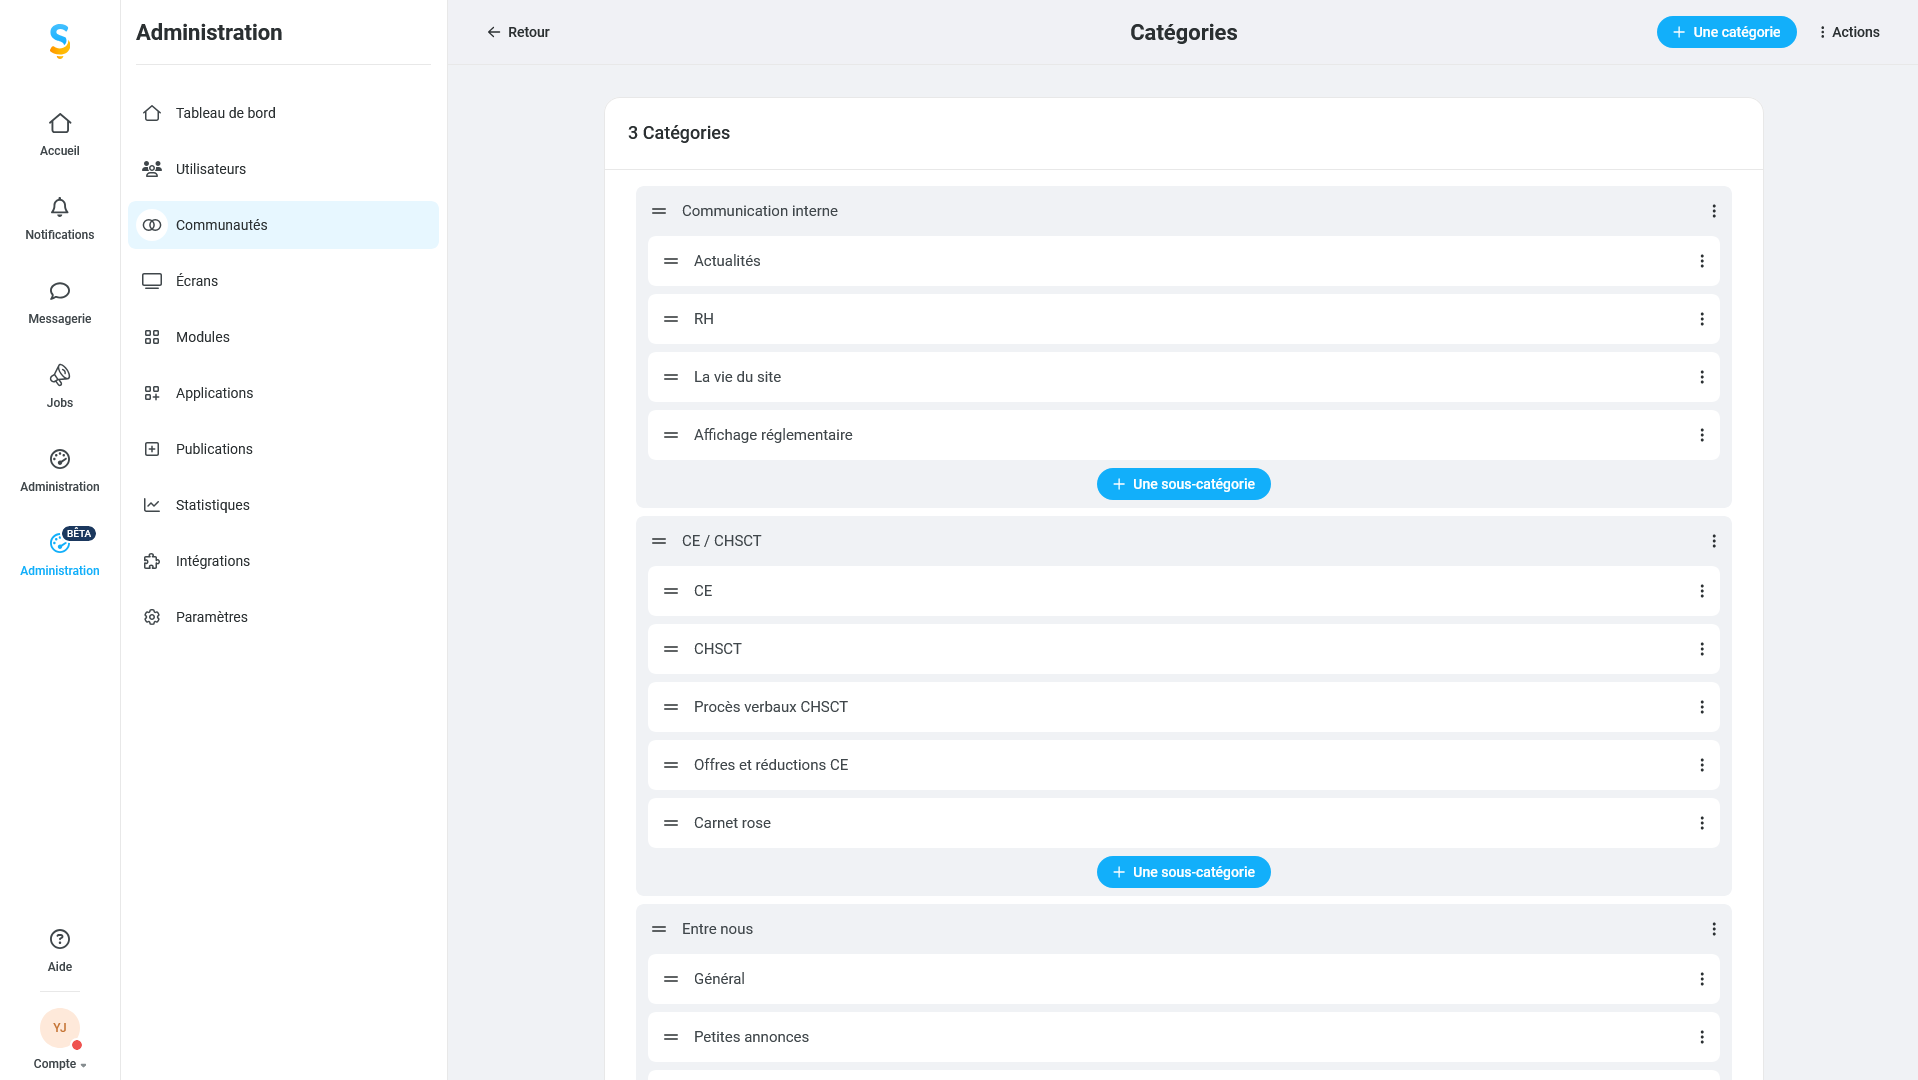Select the Général subcategory row

[1183, 979]
